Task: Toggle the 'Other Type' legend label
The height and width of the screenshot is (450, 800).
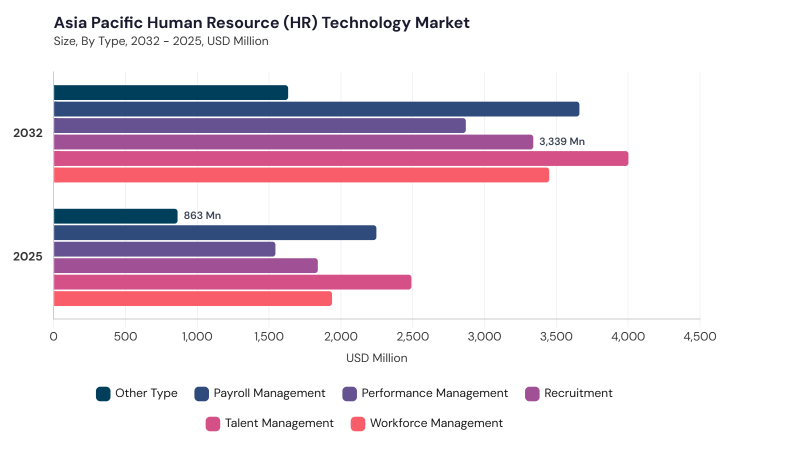Action: point(146,393)
